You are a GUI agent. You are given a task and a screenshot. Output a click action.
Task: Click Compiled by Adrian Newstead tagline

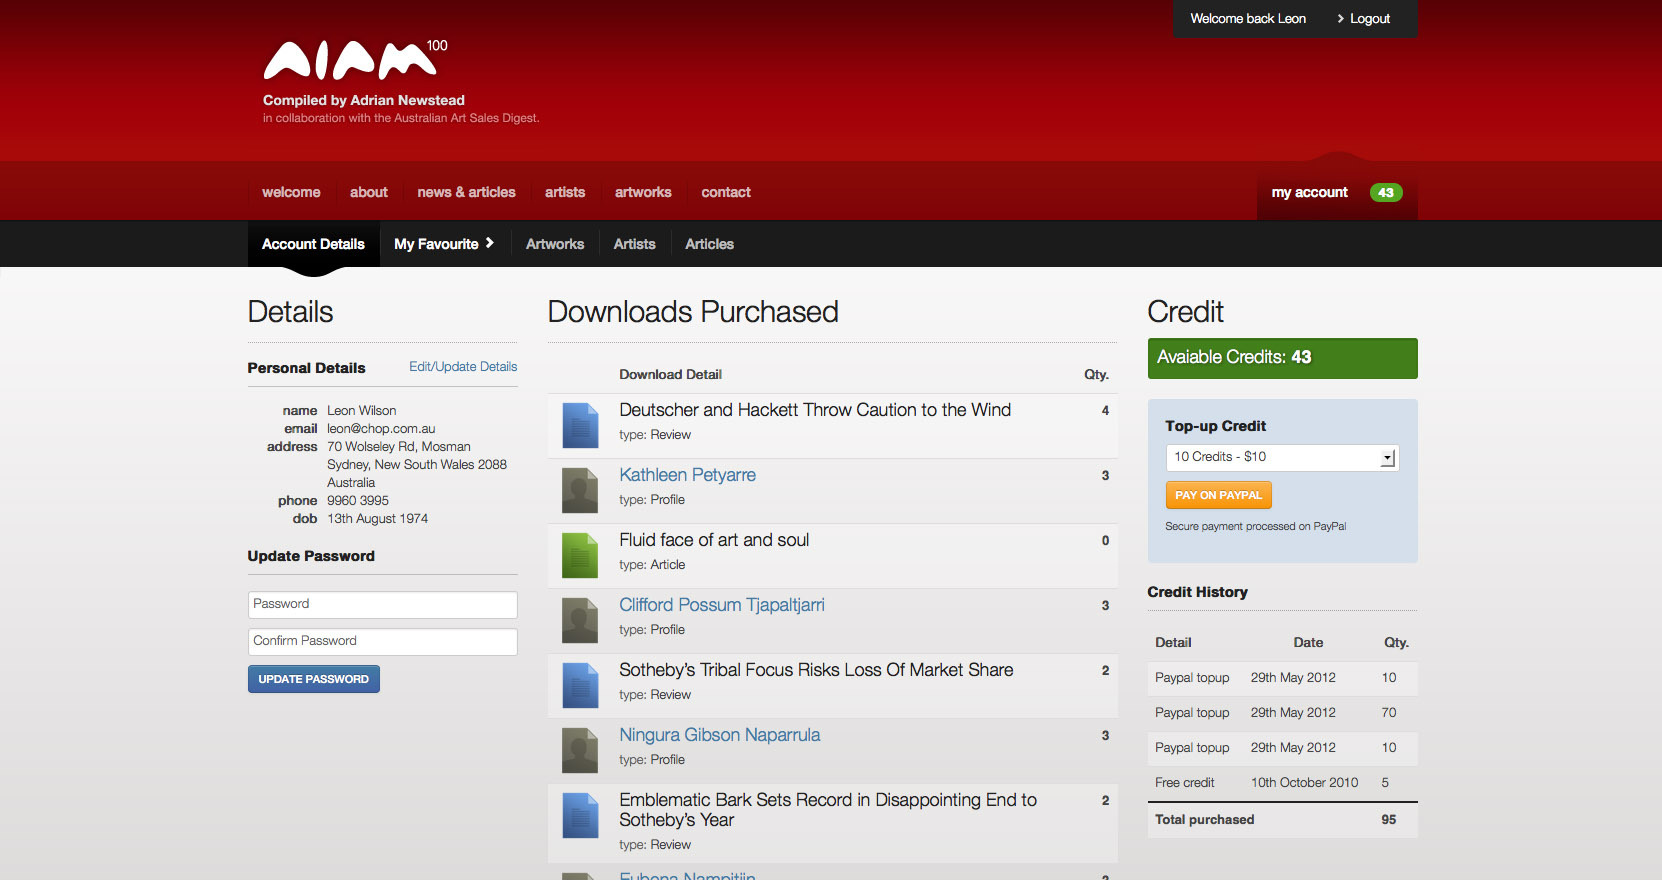(364, 100)
